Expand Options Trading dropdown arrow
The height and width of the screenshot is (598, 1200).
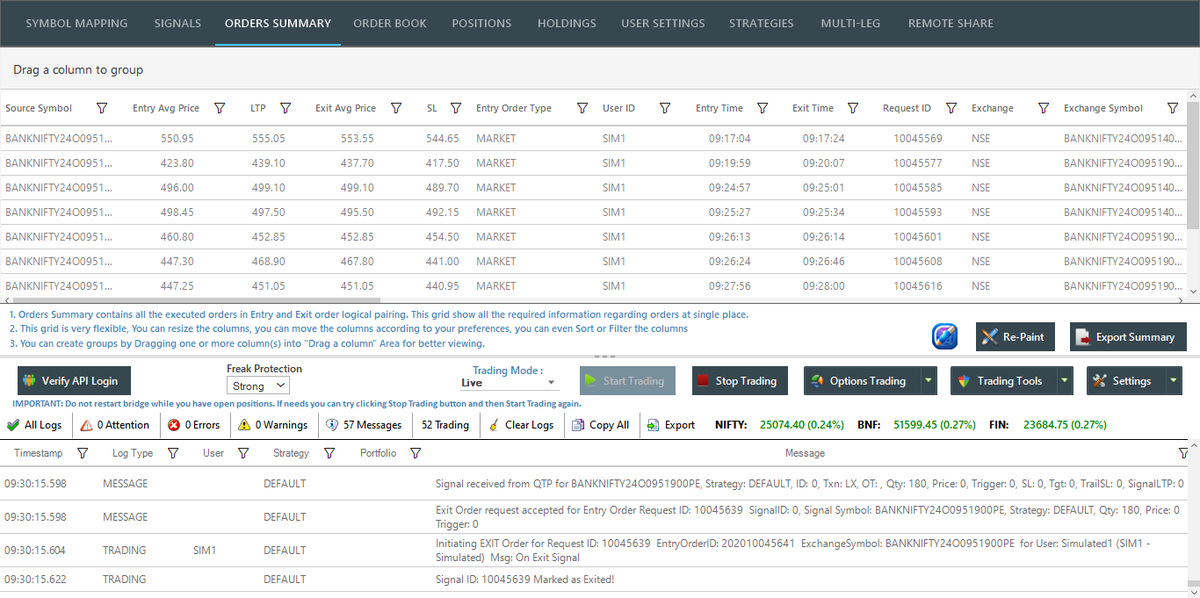pos(929,381)
